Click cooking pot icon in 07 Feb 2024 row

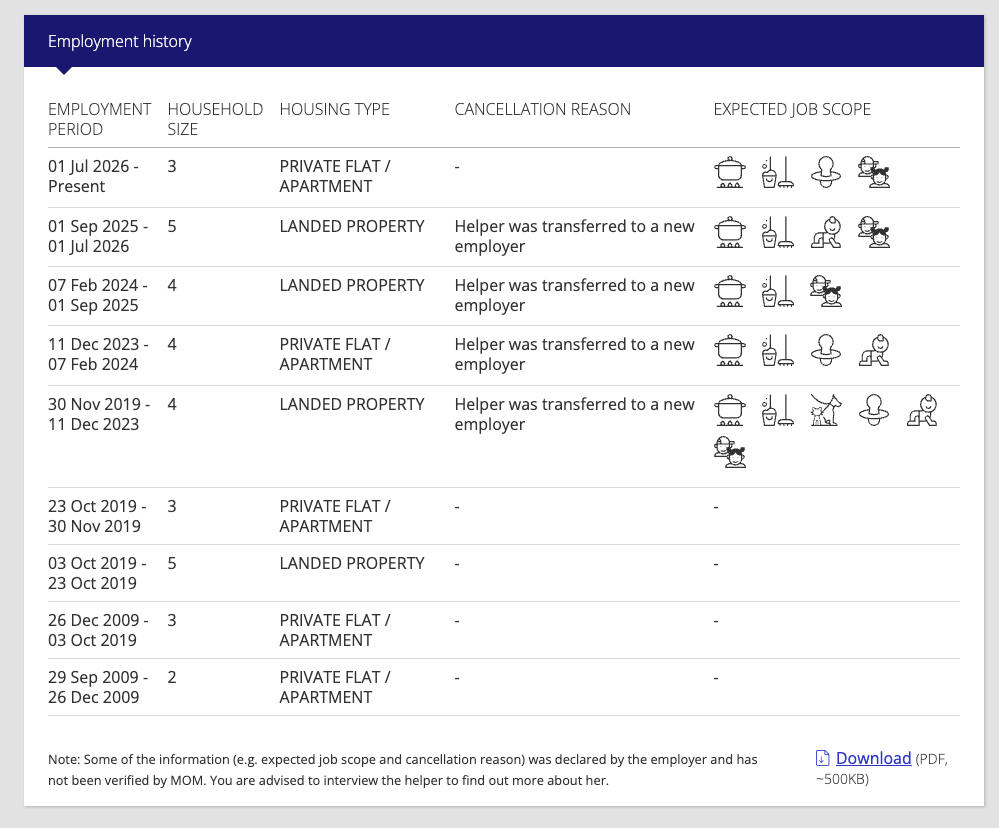tap(729, 291)
